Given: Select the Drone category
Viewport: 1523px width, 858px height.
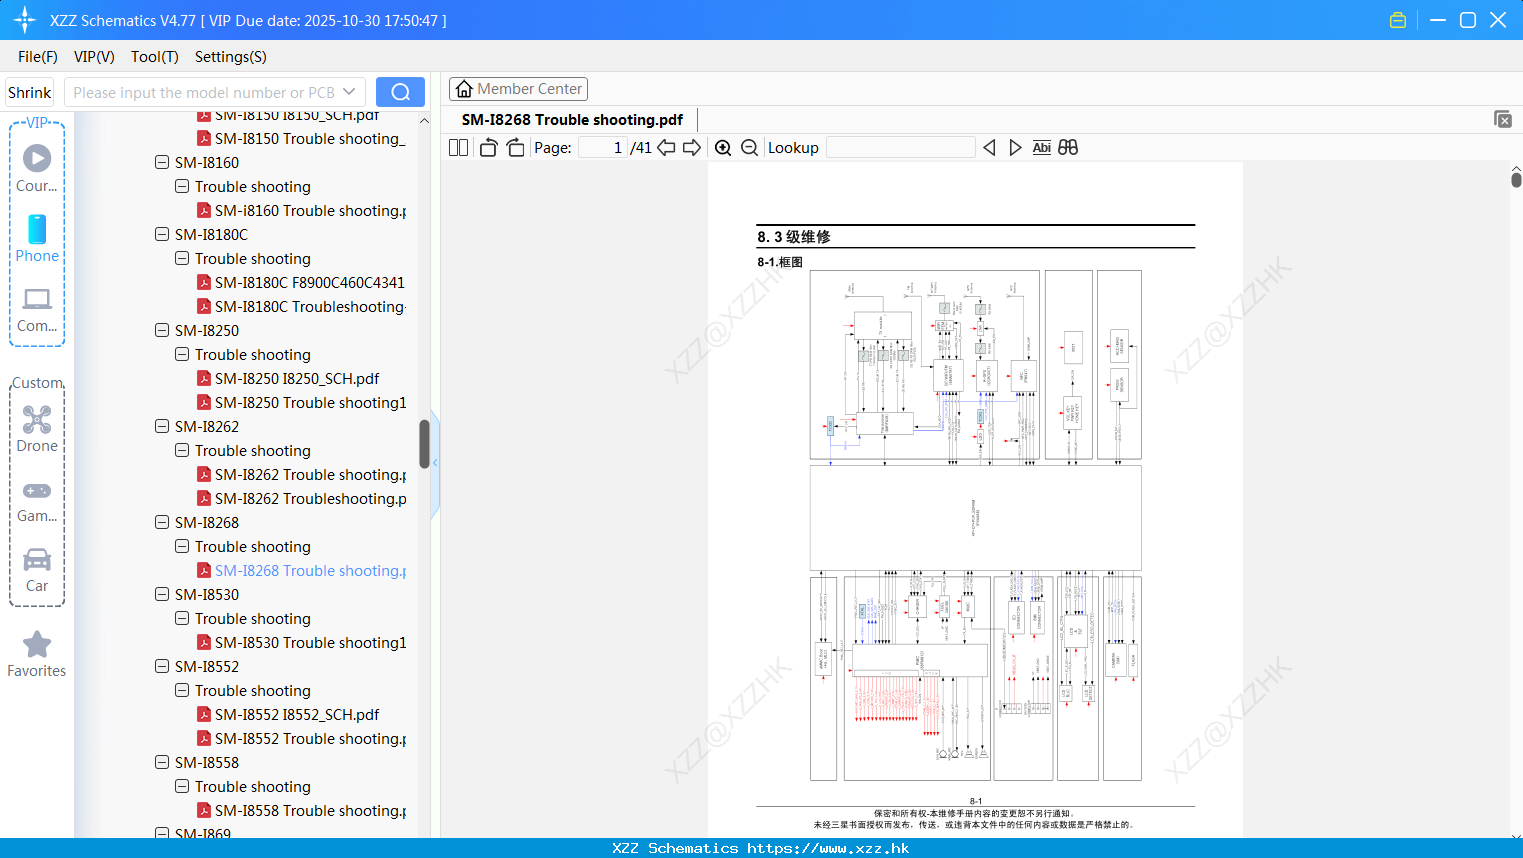Looking at the screenshot, I should coord(37,429).
